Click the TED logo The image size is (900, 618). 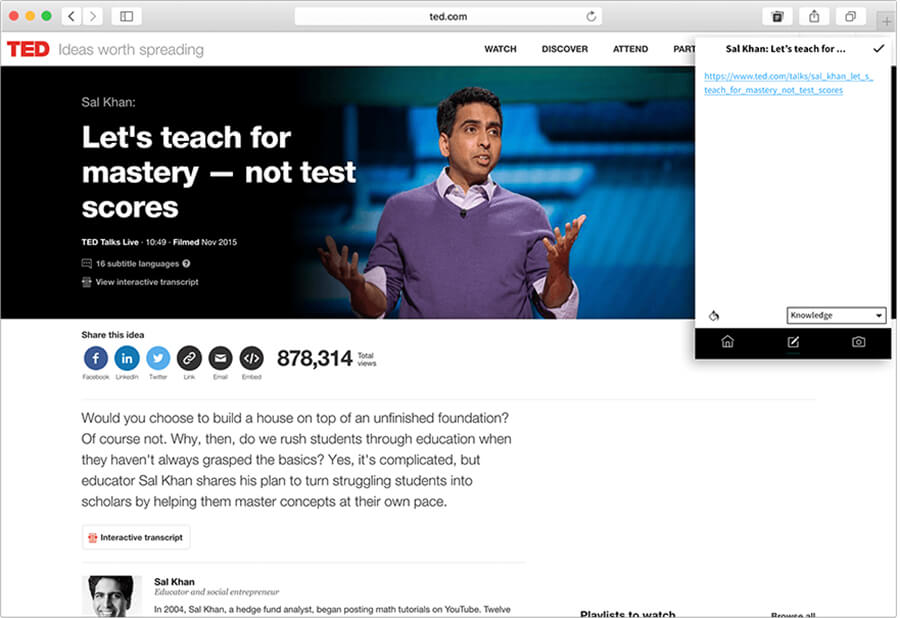[28, 49]
